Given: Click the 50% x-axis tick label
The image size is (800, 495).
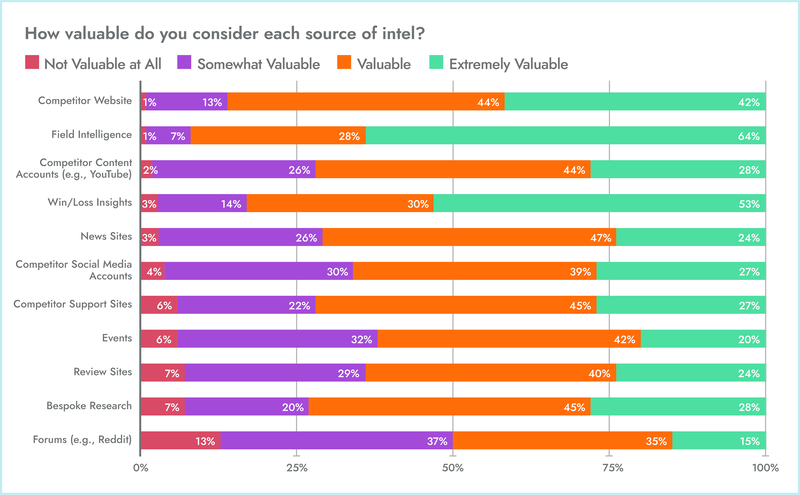Looking at the screenshot, I should coord(453,468).
